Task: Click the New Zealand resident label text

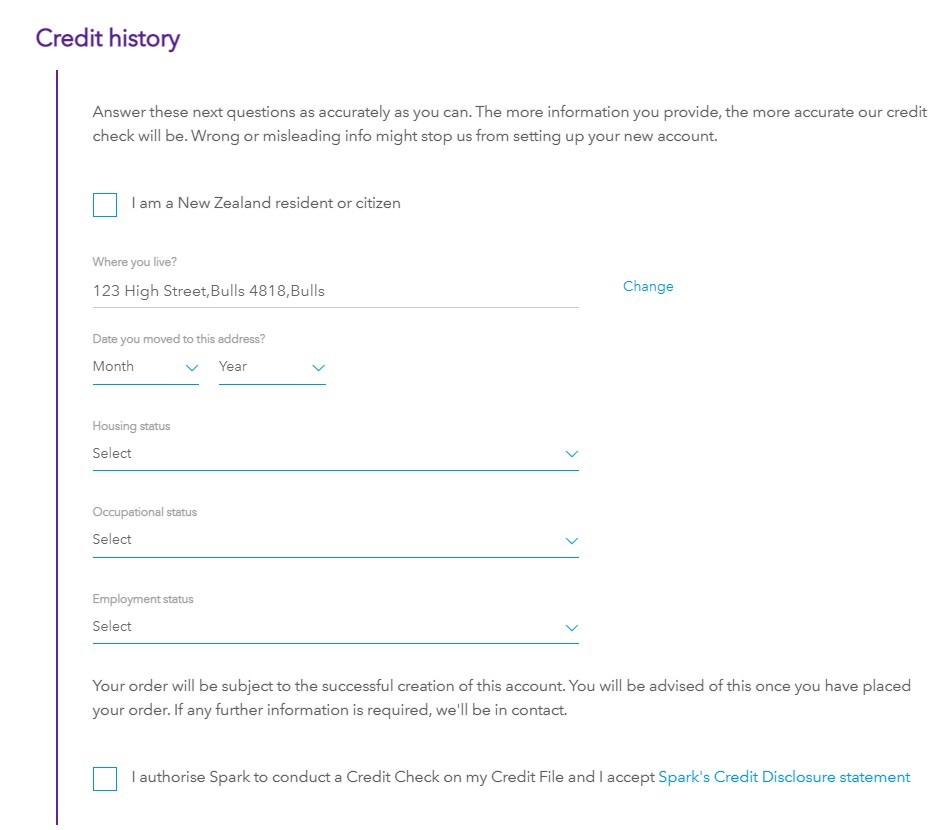Action: (266, 203)
